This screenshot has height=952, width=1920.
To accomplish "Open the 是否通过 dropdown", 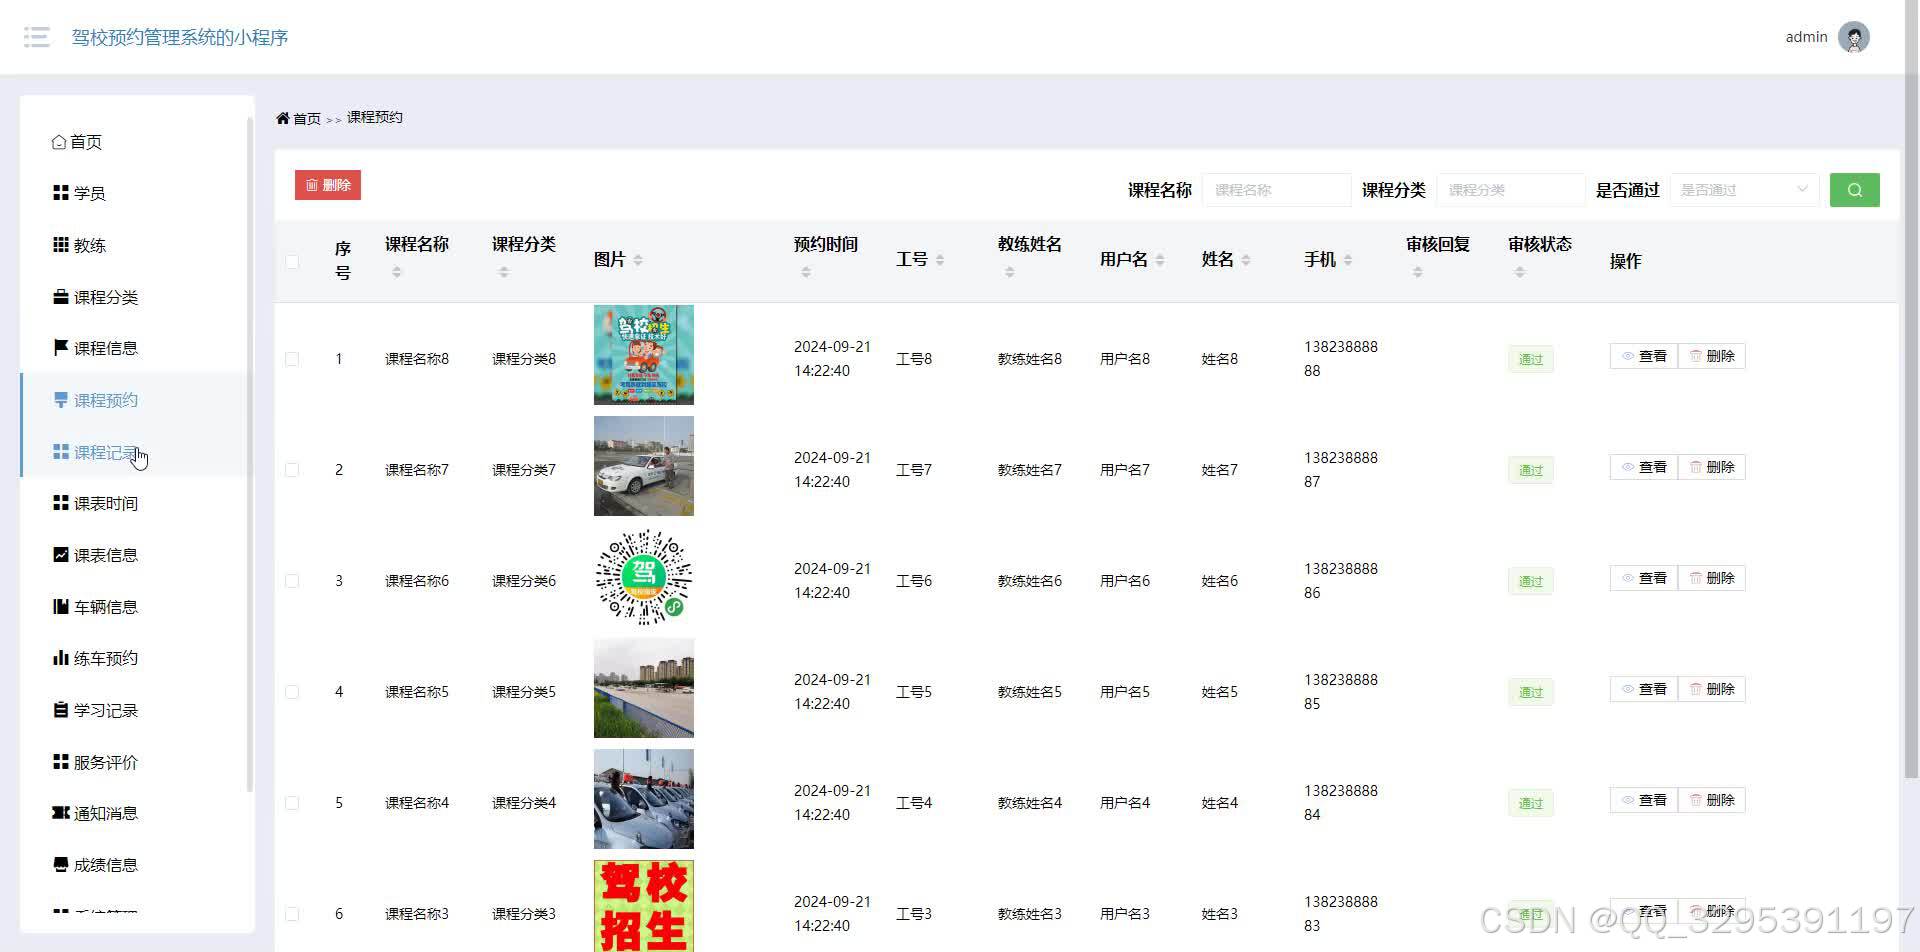I will 1744,189.
